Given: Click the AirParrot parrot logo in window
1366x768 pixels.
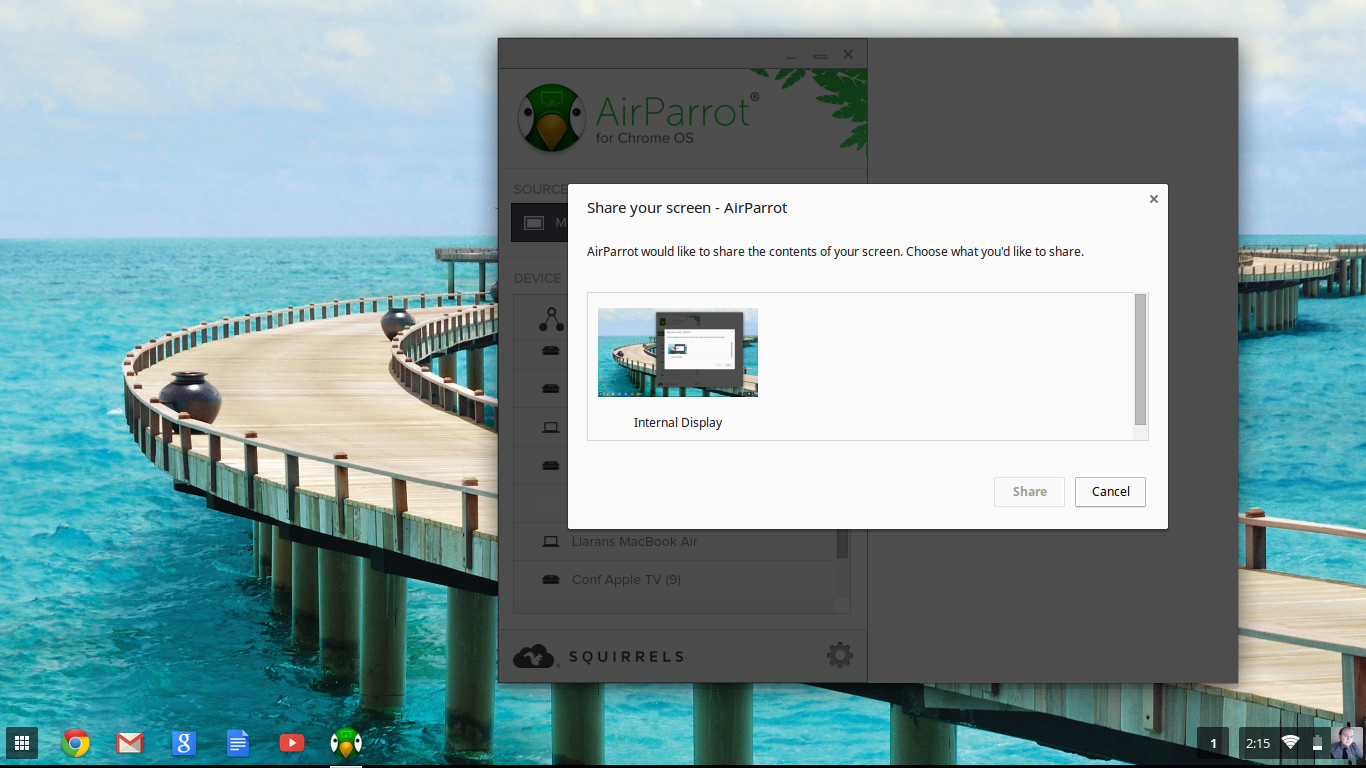Looking at the screenshot, I should [x=552, y=118].
